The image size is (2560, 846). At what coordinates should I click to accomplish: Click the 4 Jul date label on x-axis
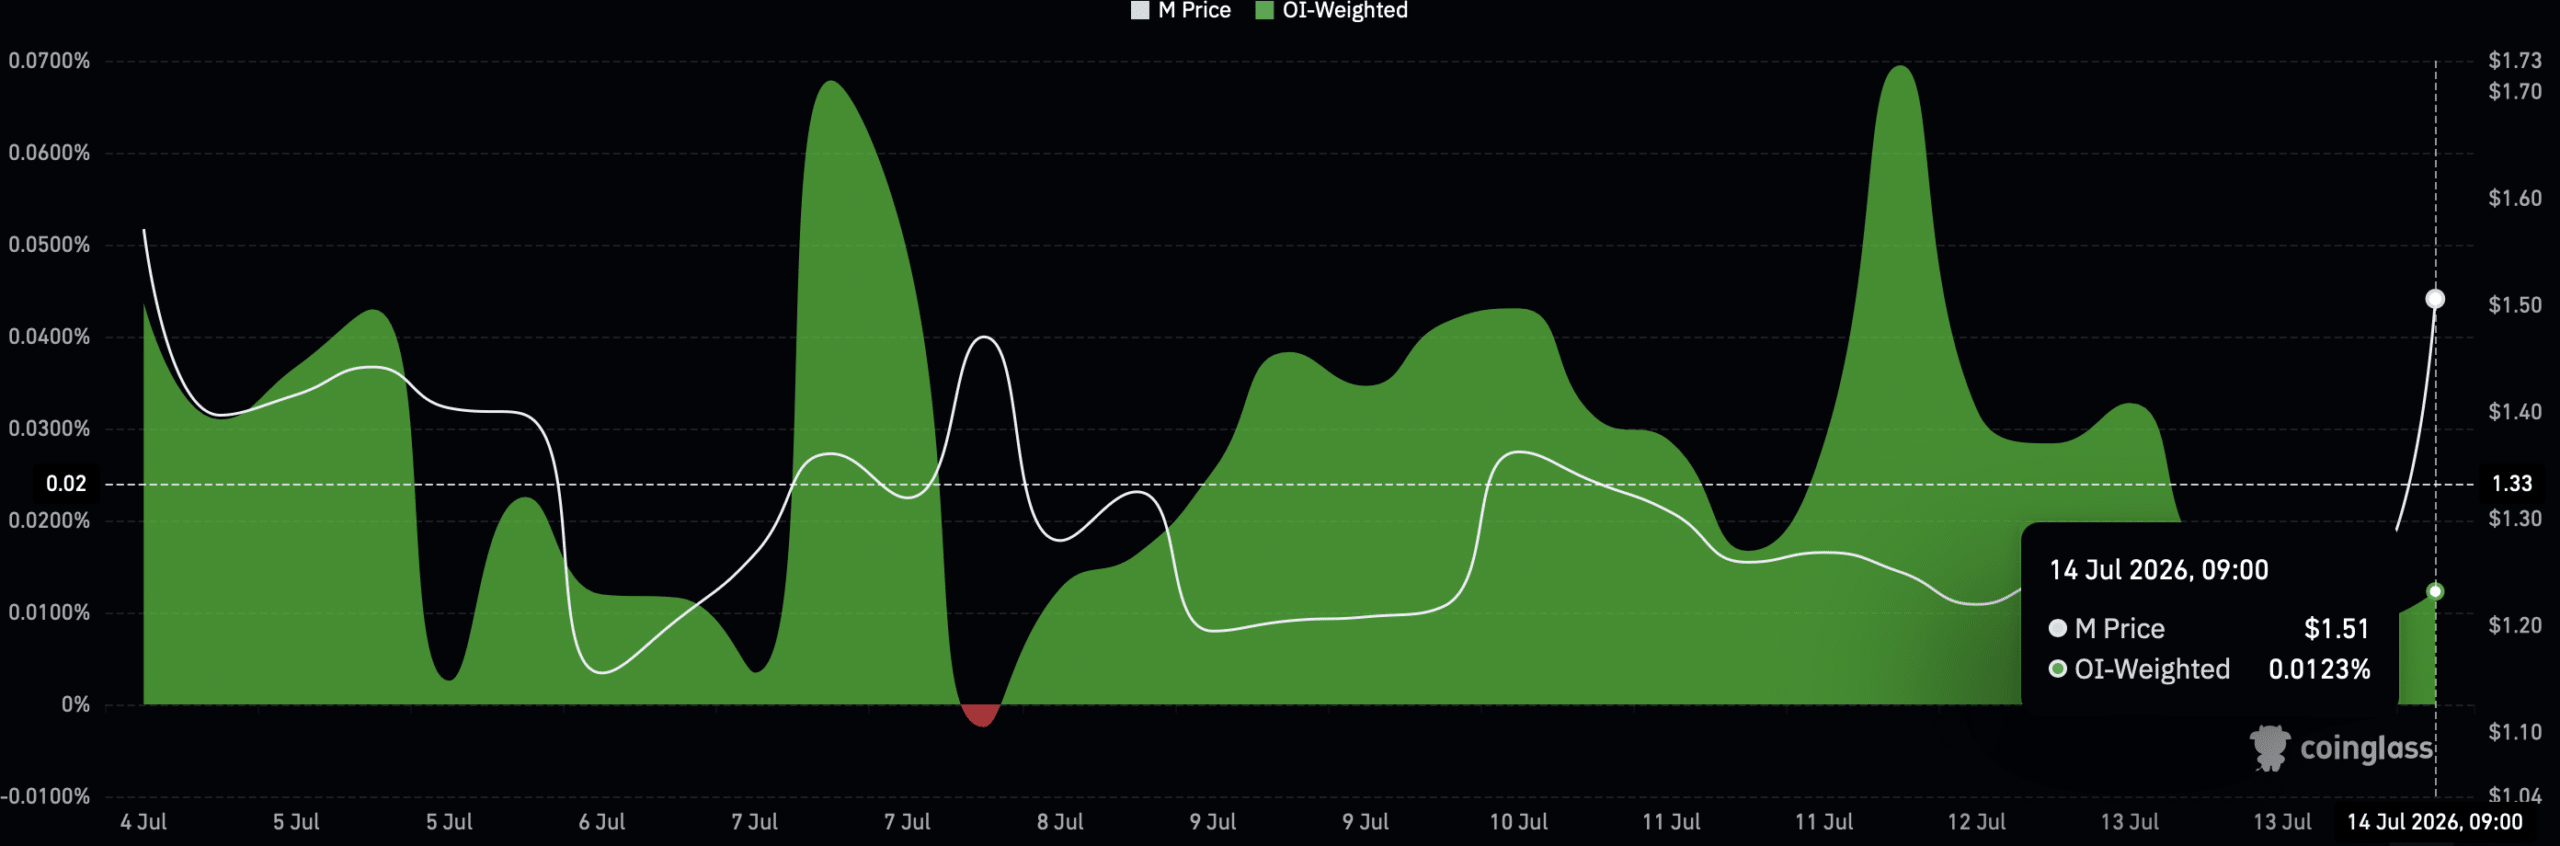coord(143,822)
